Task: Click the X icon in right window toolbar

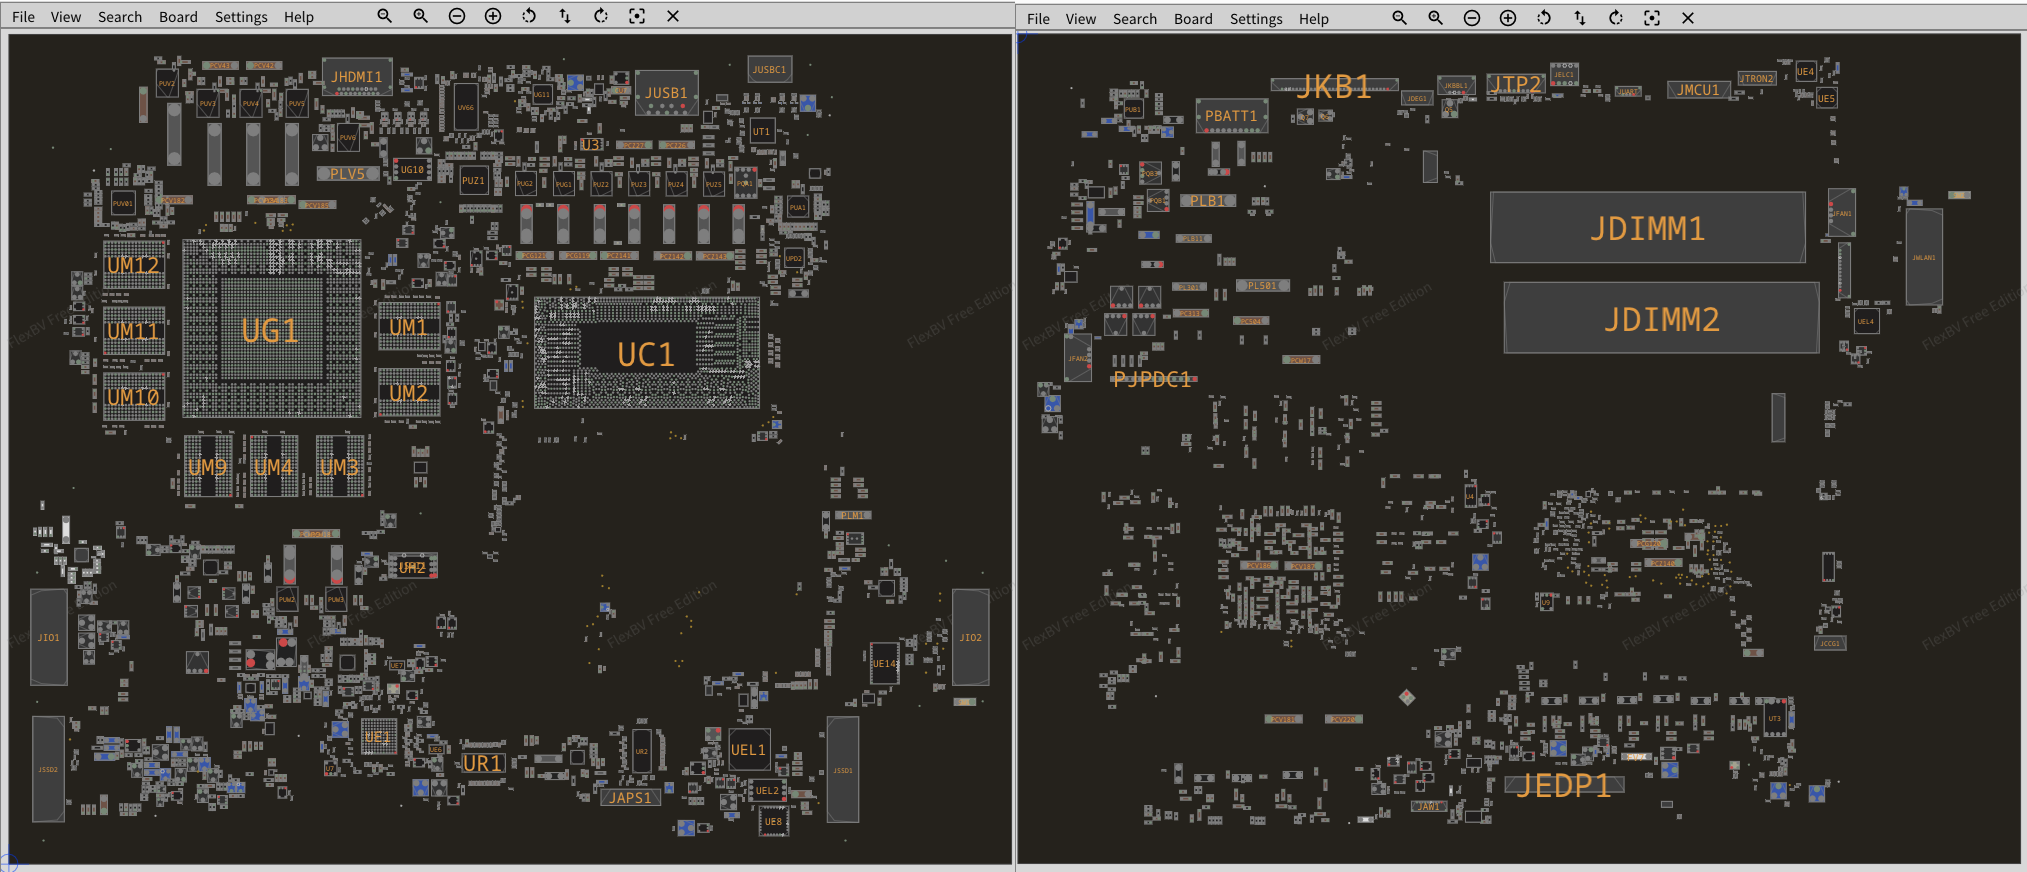Action: point(1688,18)
